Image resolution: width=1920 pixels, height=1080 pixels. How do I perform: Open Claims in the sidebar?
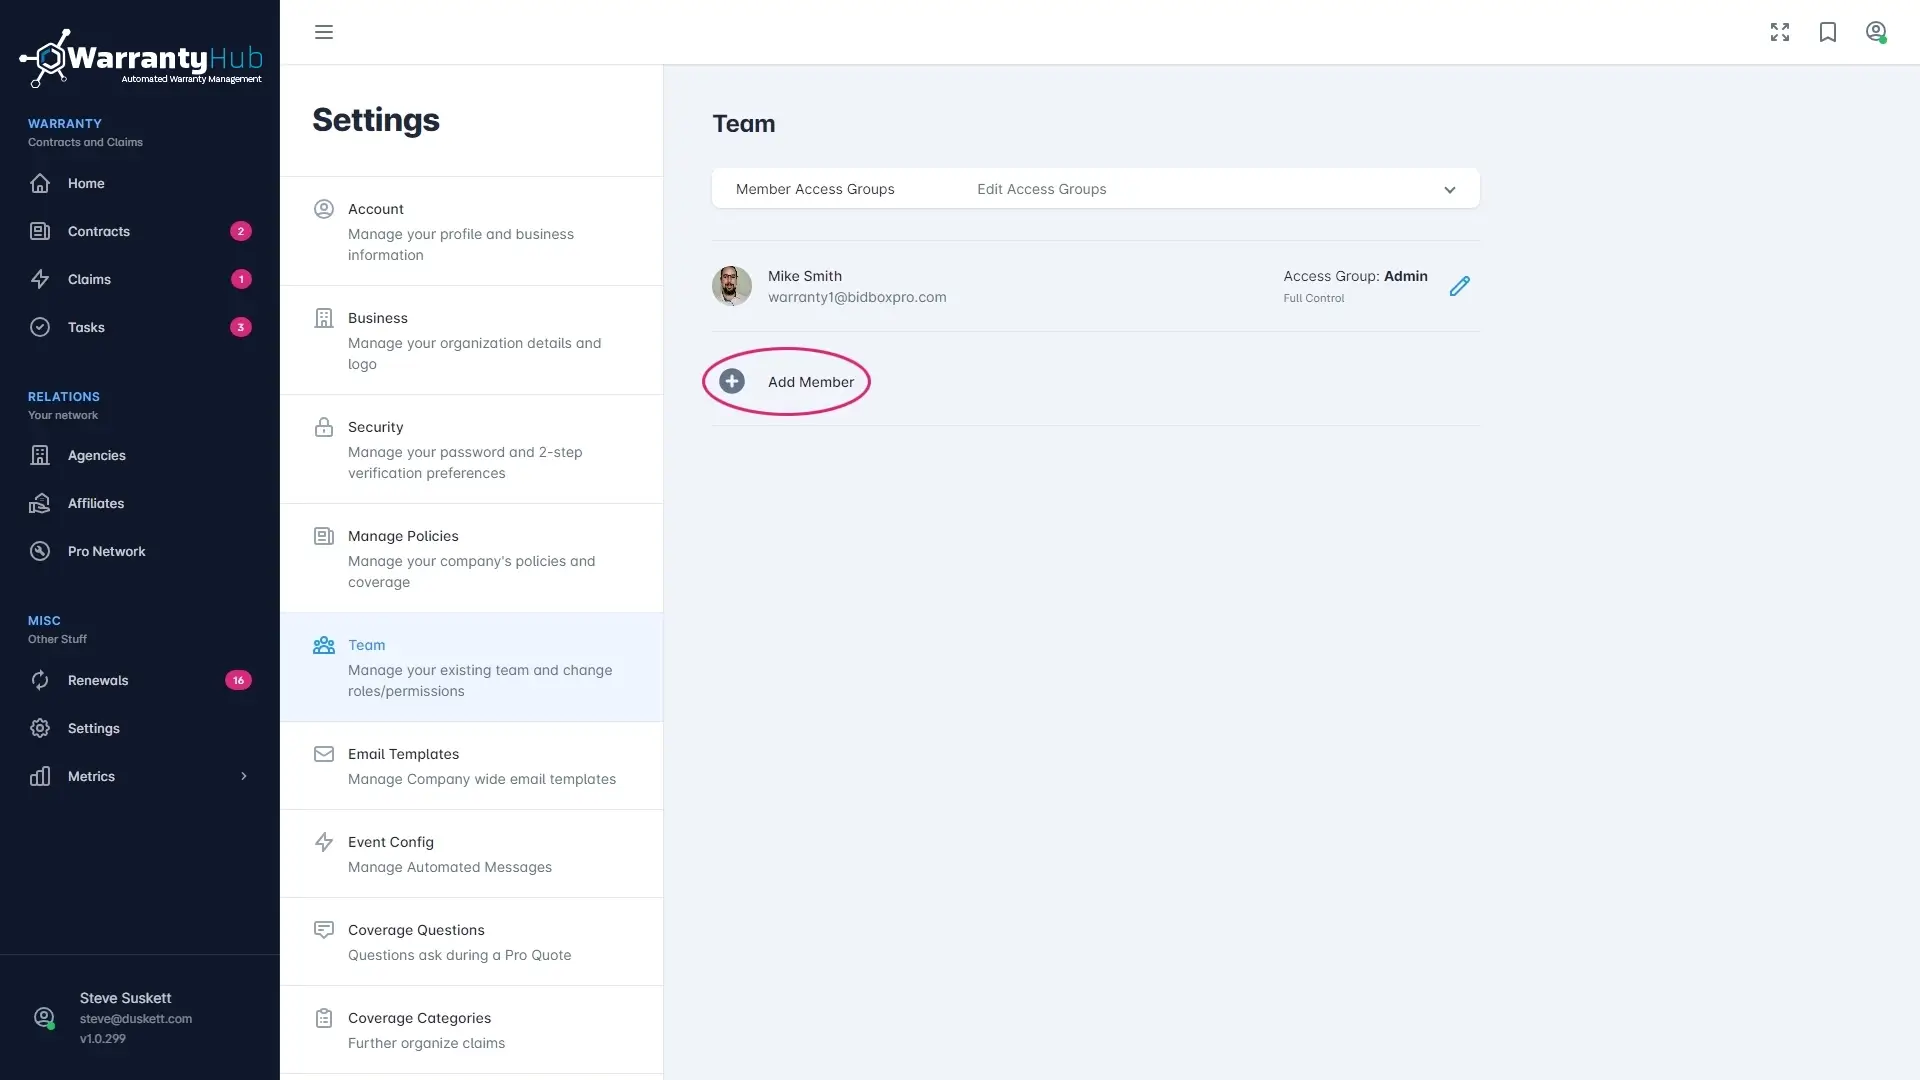point(89,279)
